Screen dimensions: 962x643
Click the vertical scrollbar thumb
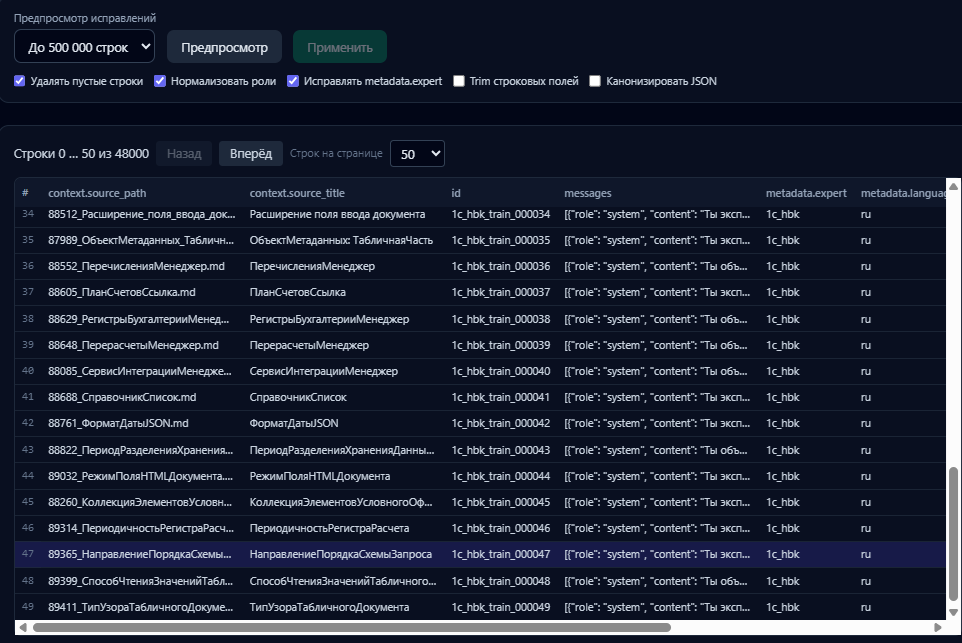point(953,534)
